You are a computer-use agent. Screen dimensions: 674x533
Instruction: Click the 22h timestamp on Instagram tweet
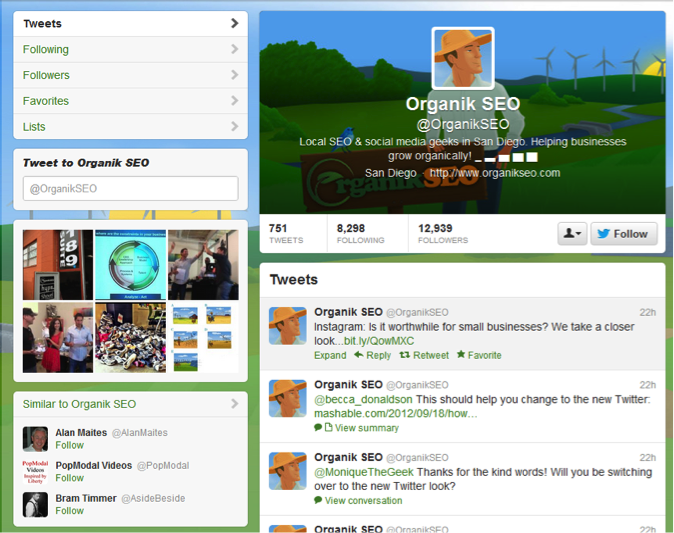click(647, 312)
